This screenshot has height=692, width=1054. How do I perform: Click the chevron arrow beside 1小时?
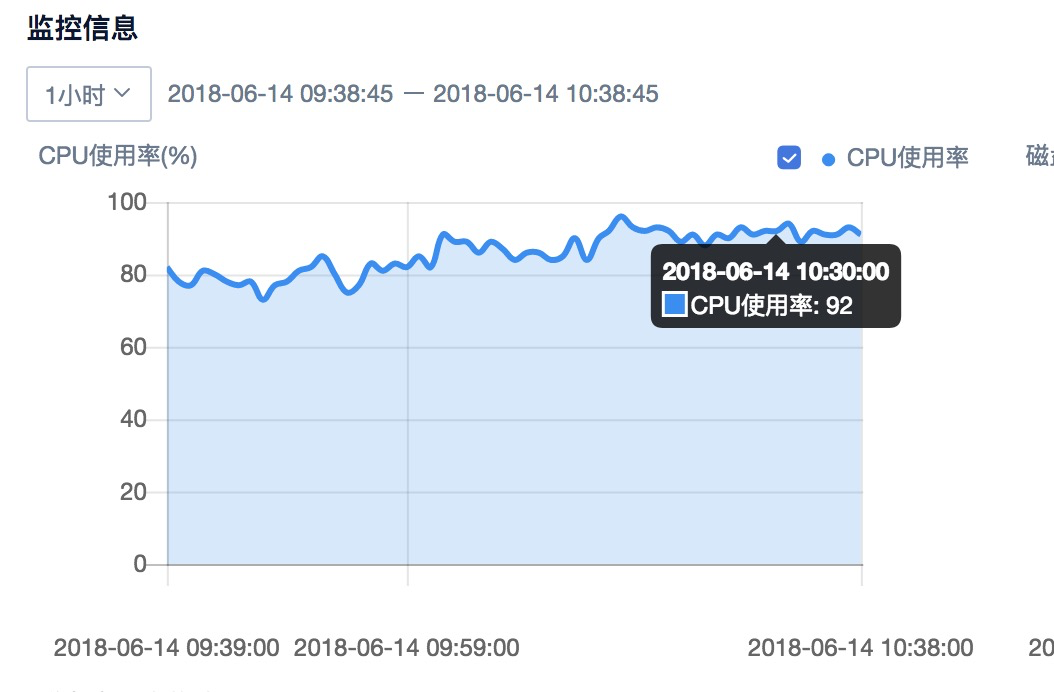pyautogui.click(x=122, y=93)
